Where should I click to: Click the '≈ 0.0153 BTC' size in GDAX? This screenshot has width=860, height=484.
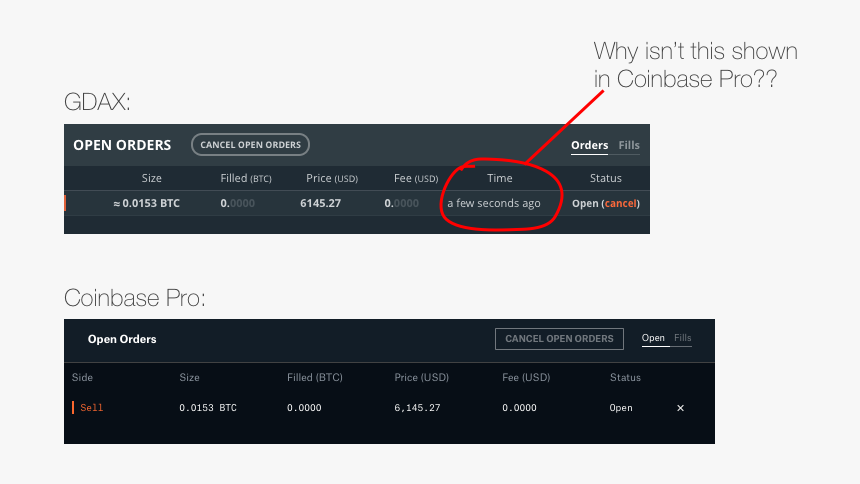[146, 204]
